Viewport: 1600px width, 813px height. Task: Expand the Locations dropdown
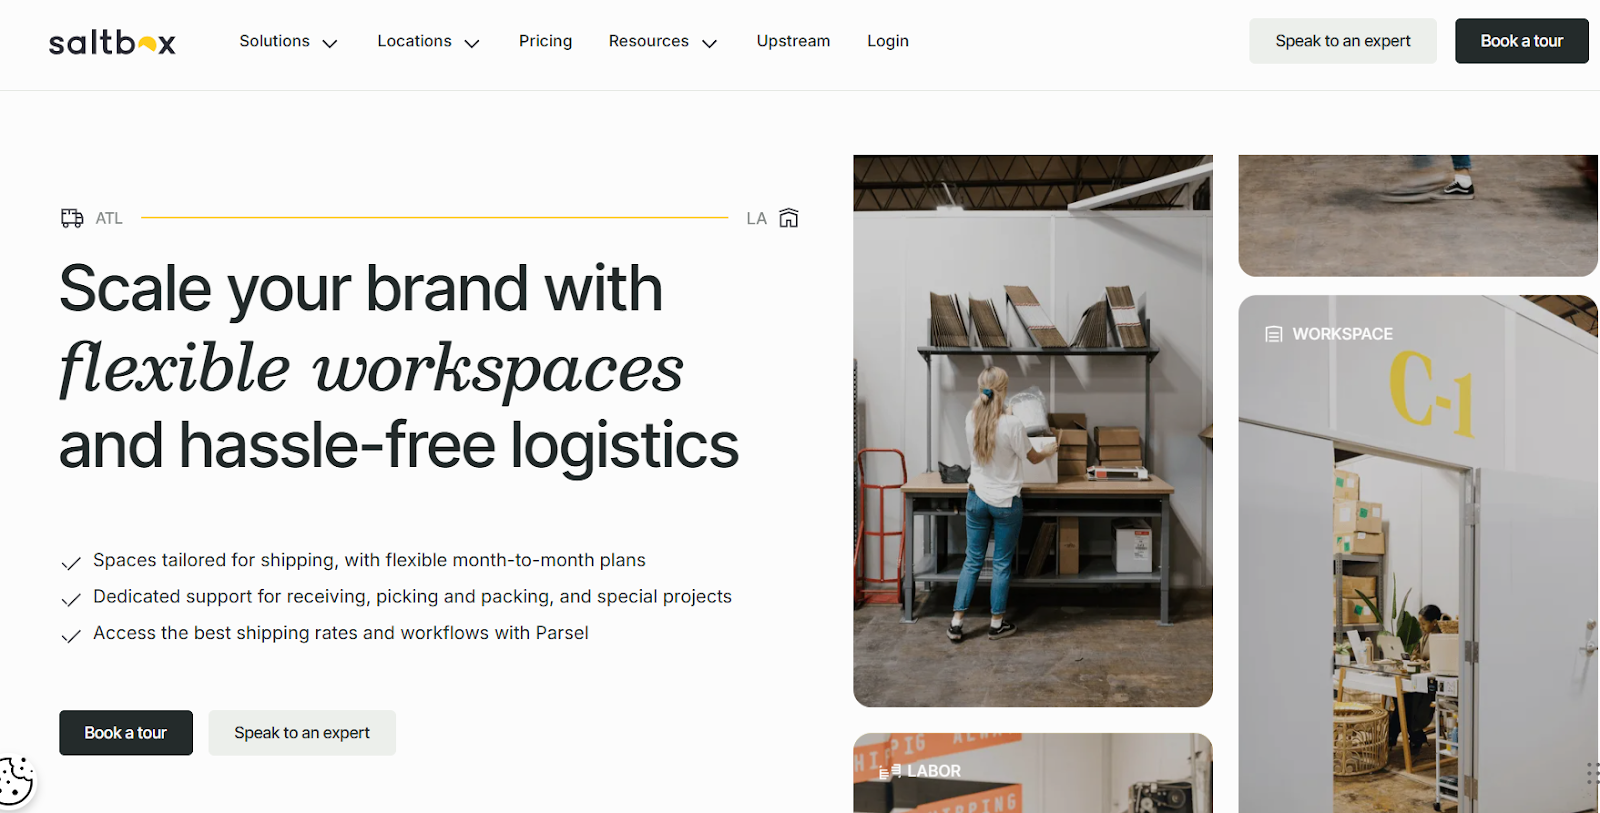pyautogui.click(x=428, y=41)
